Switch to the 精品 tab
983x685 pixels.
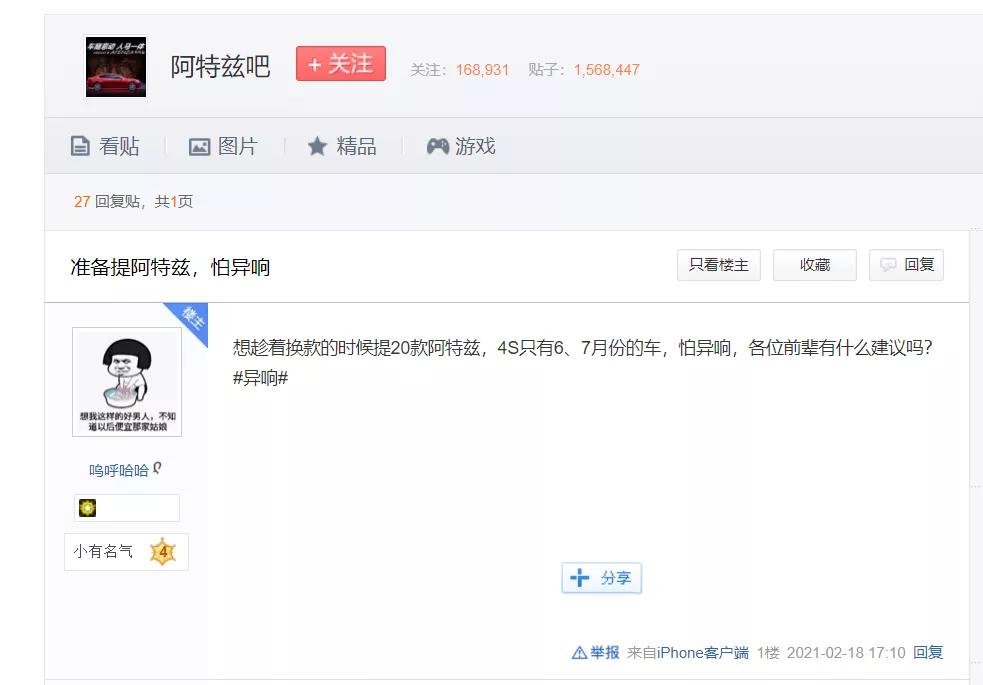tap(343, 145)
